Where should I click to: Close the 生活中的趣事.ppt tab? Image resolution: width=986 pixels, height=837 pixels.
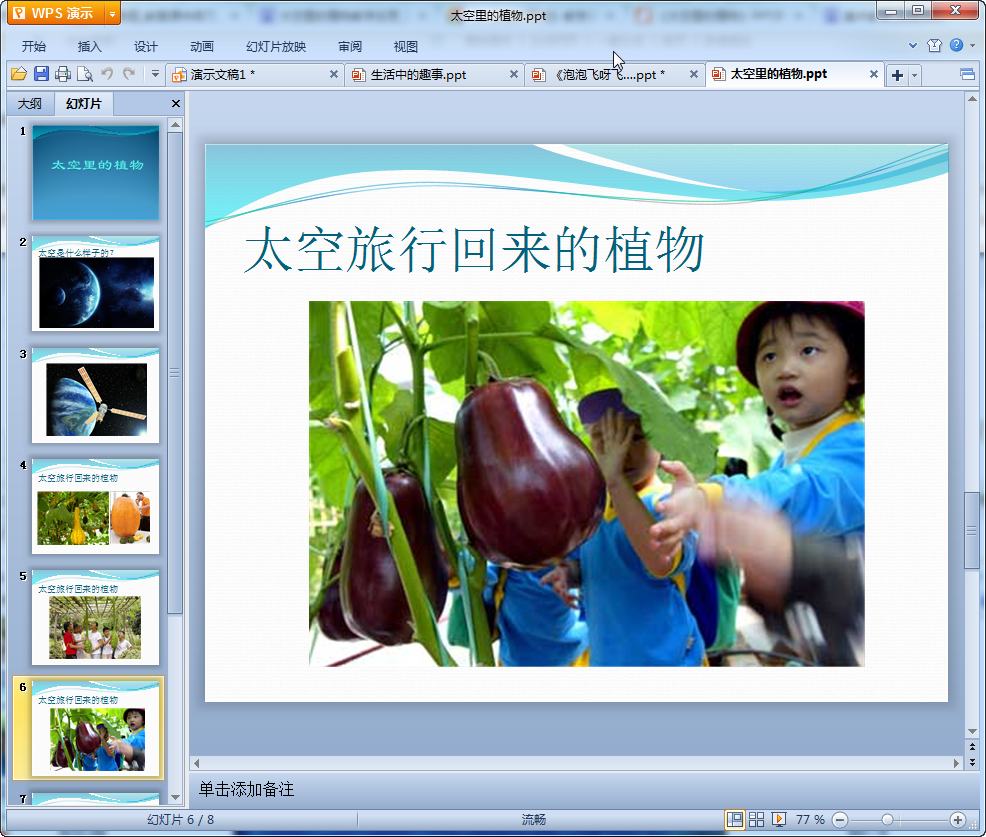(x=514, y=74)
